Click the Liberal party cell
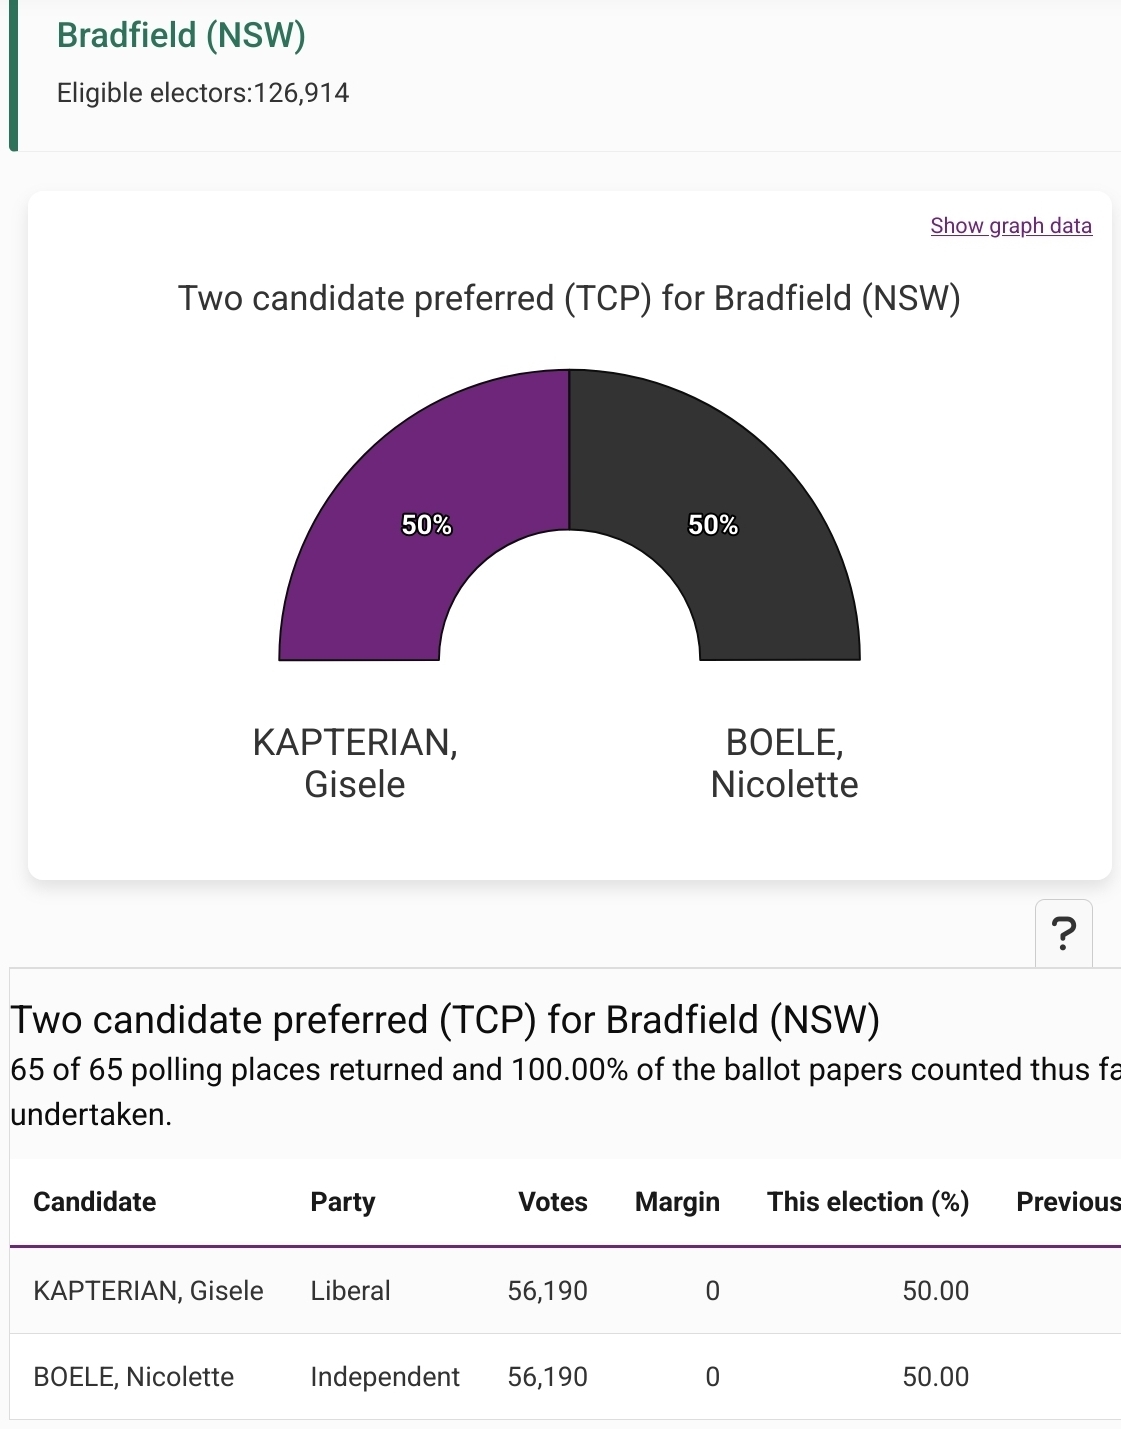 tap(350, 1291)
